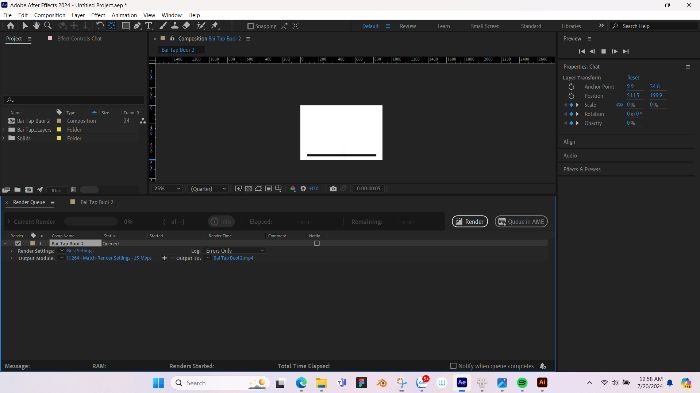The image size is (700, 393).
Task: Select the Brush tool
Action: pos(163,26)
